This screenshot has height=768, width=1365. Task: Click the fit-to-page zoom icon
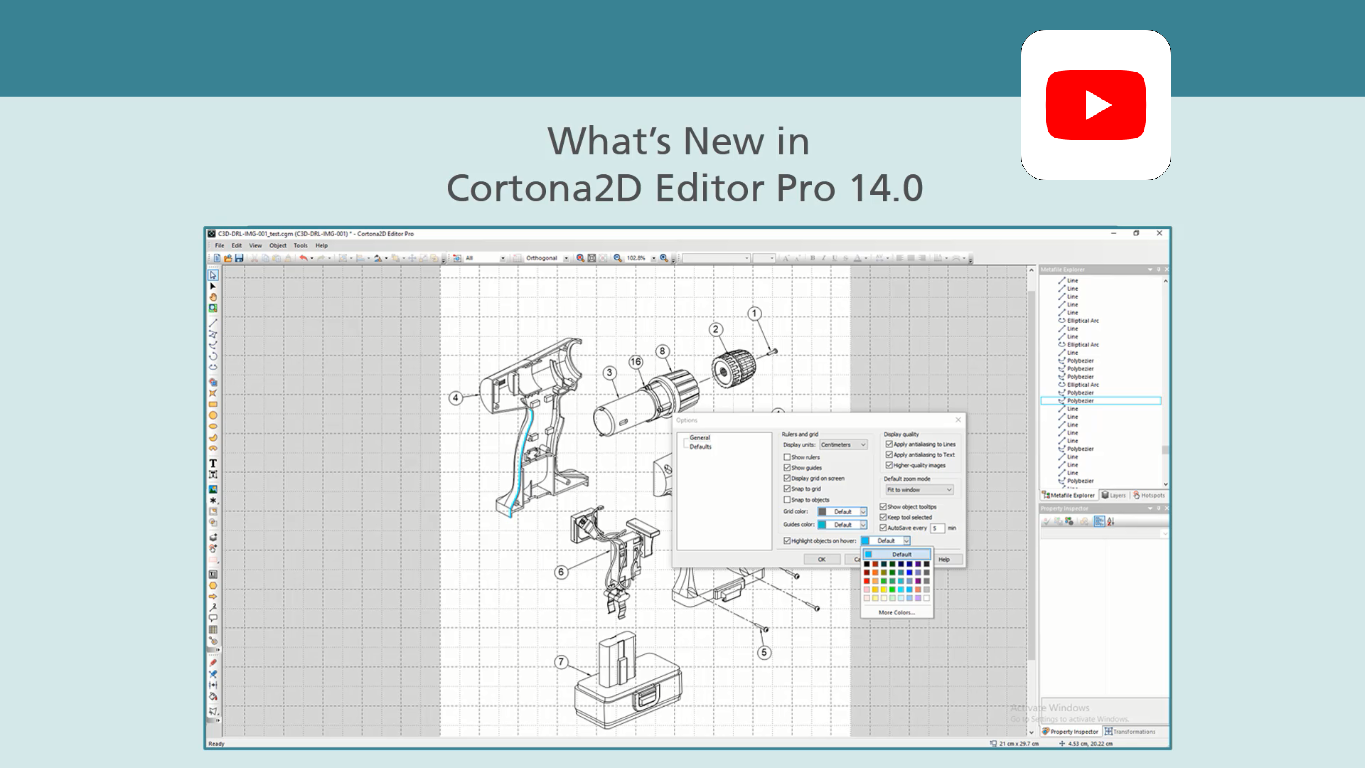[x=592, y=258]
